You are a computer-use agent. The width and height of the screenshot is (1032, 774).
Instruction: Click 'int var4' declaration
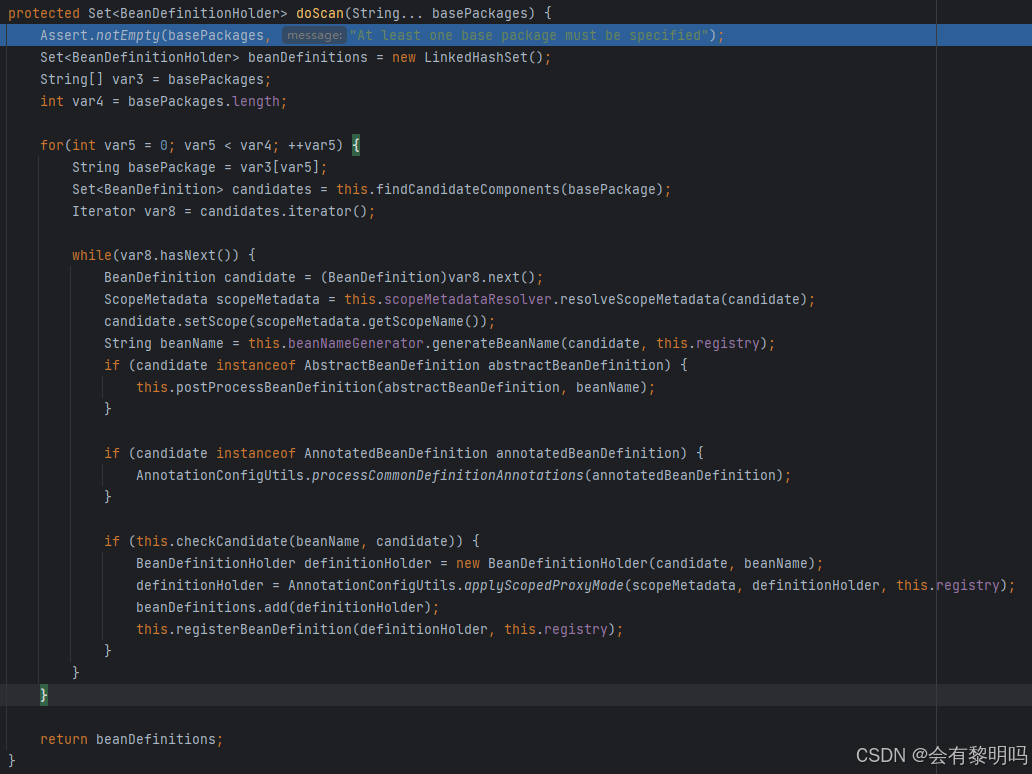coord(72,101)
